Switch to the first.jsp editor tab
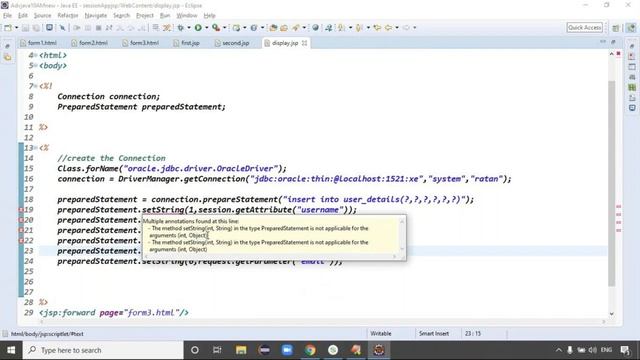 187,43
